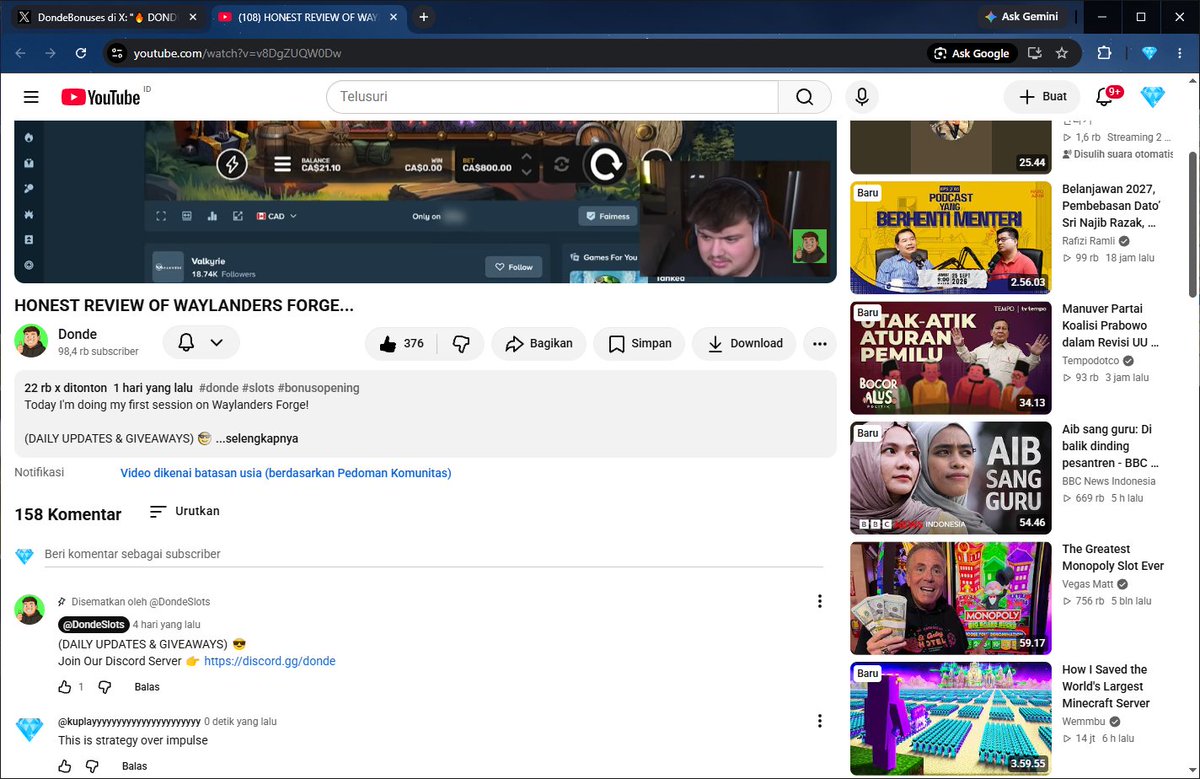Click the in-video Follow button
Image resolution: width=1200 pixels, height=779 pixels.
(514, 267)
